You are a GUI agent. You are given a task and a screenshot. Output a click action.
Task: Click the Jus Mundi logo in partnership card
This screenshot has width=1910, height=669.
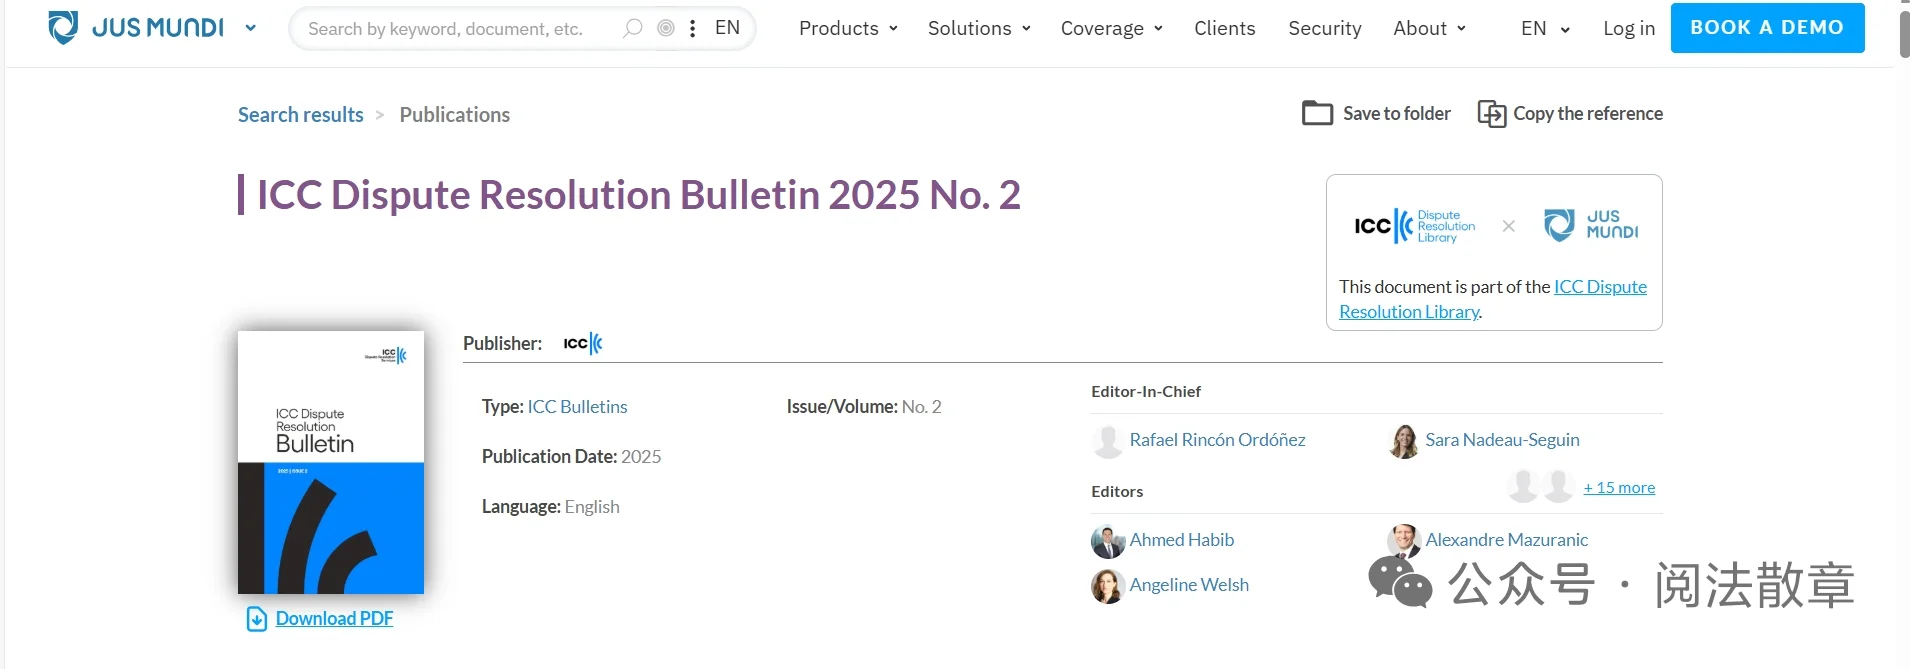click(1591, 225)
